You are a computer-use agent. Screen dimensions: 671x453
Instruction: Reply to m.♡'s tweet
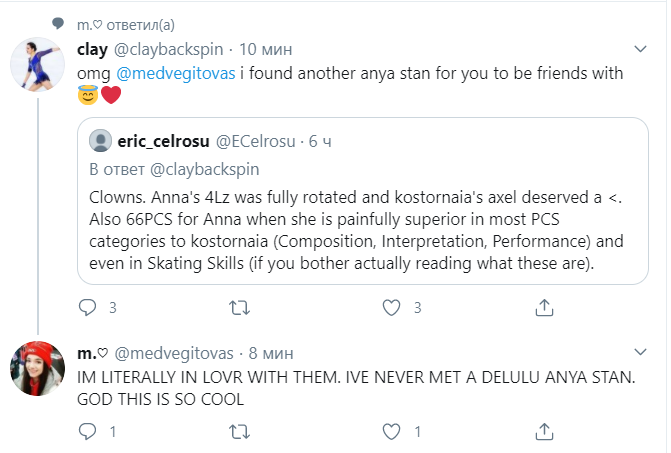[x=88, y=432]
